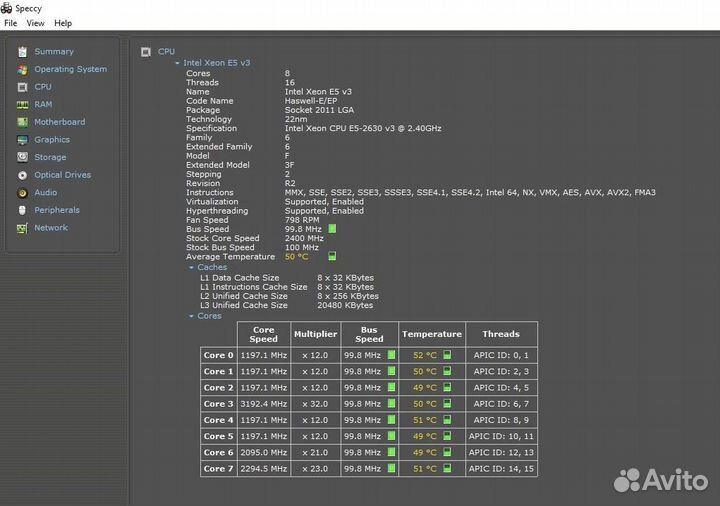Collapse the Caches section
This screenshot has height=506, width=720.
pyautogui.click(x=192, y=268)
